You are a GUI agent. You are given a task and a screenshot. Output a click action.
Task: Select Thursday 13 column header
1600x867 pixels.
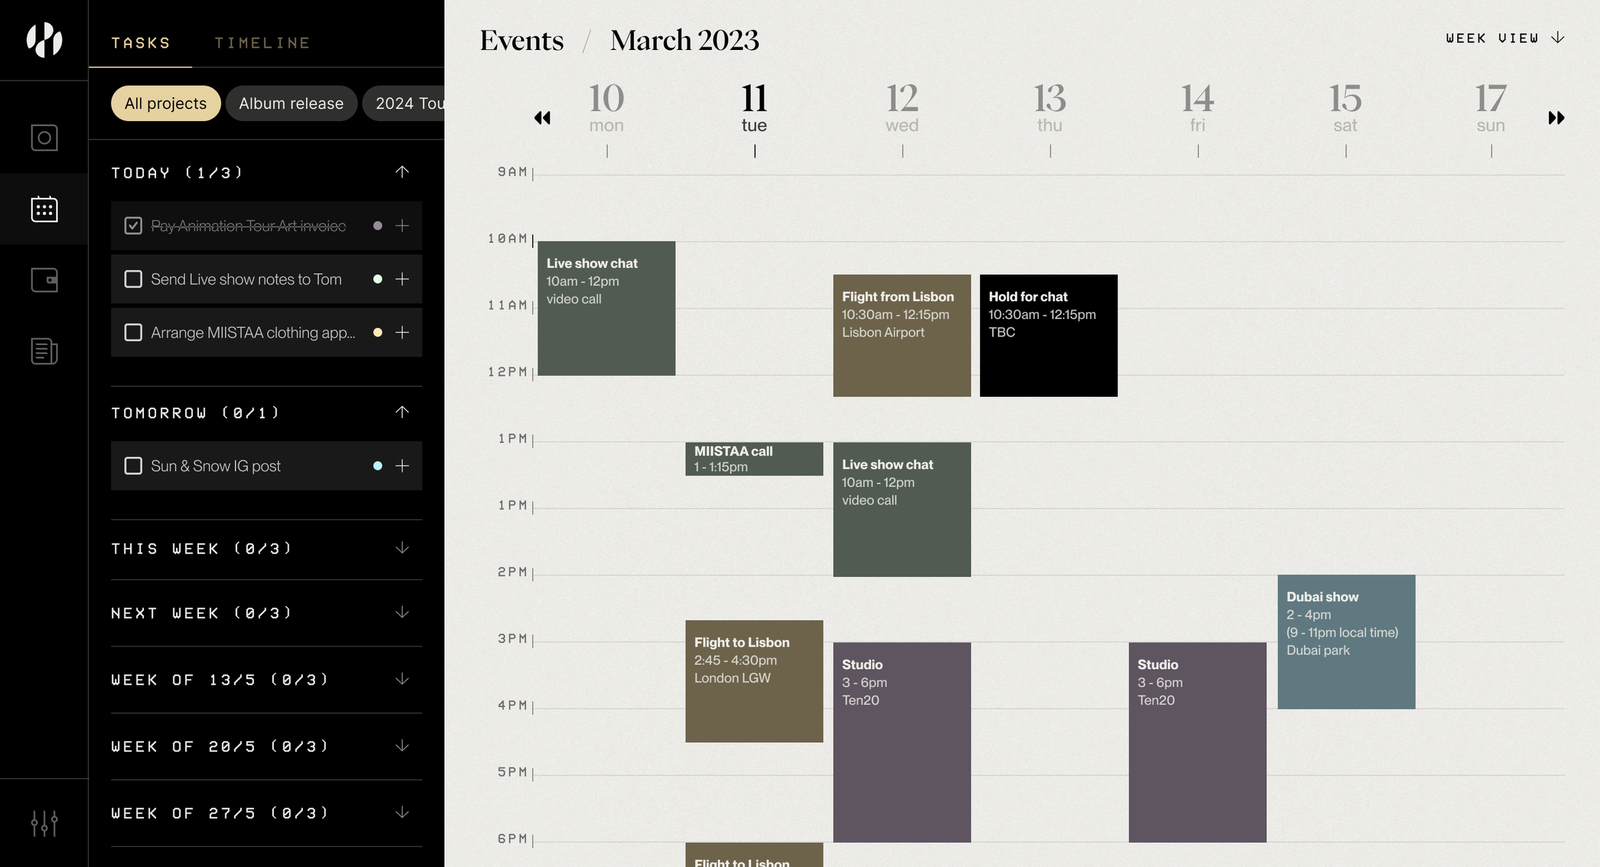pos(1050,107)
